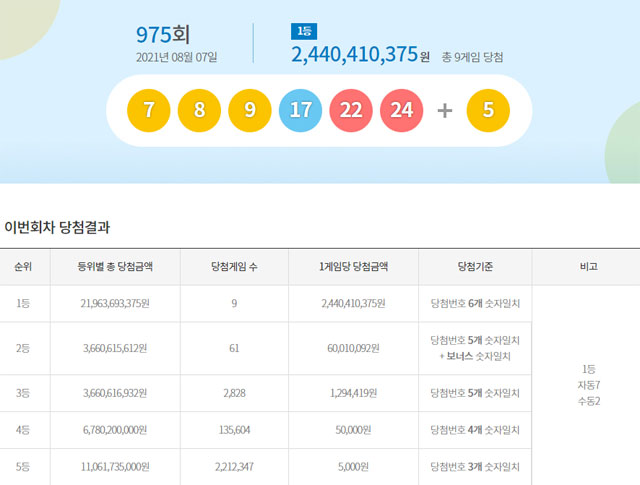Click the yellow lottery ball number 8
This screenshot has height=485, width=640.
(x=199, y=110)
